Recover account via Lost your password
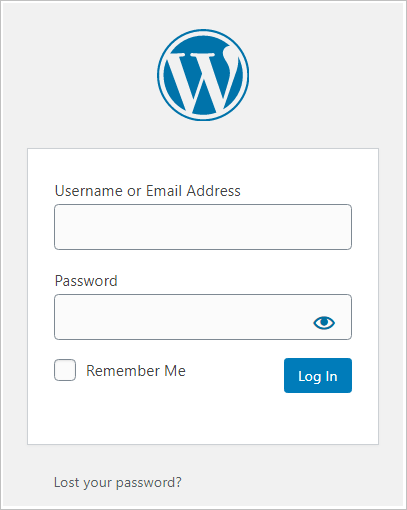Viewport: 407px width, 510px height. (118, 483)
